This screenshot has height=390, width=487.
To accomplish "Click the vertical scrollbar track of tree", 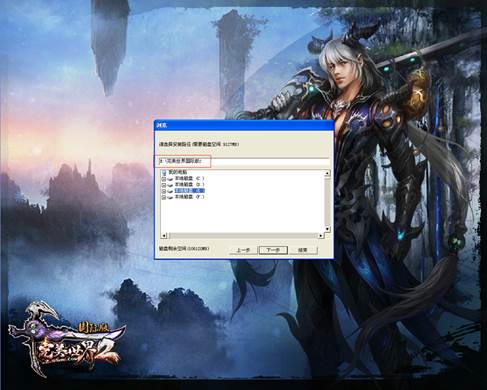I will (x=327, y=201).
